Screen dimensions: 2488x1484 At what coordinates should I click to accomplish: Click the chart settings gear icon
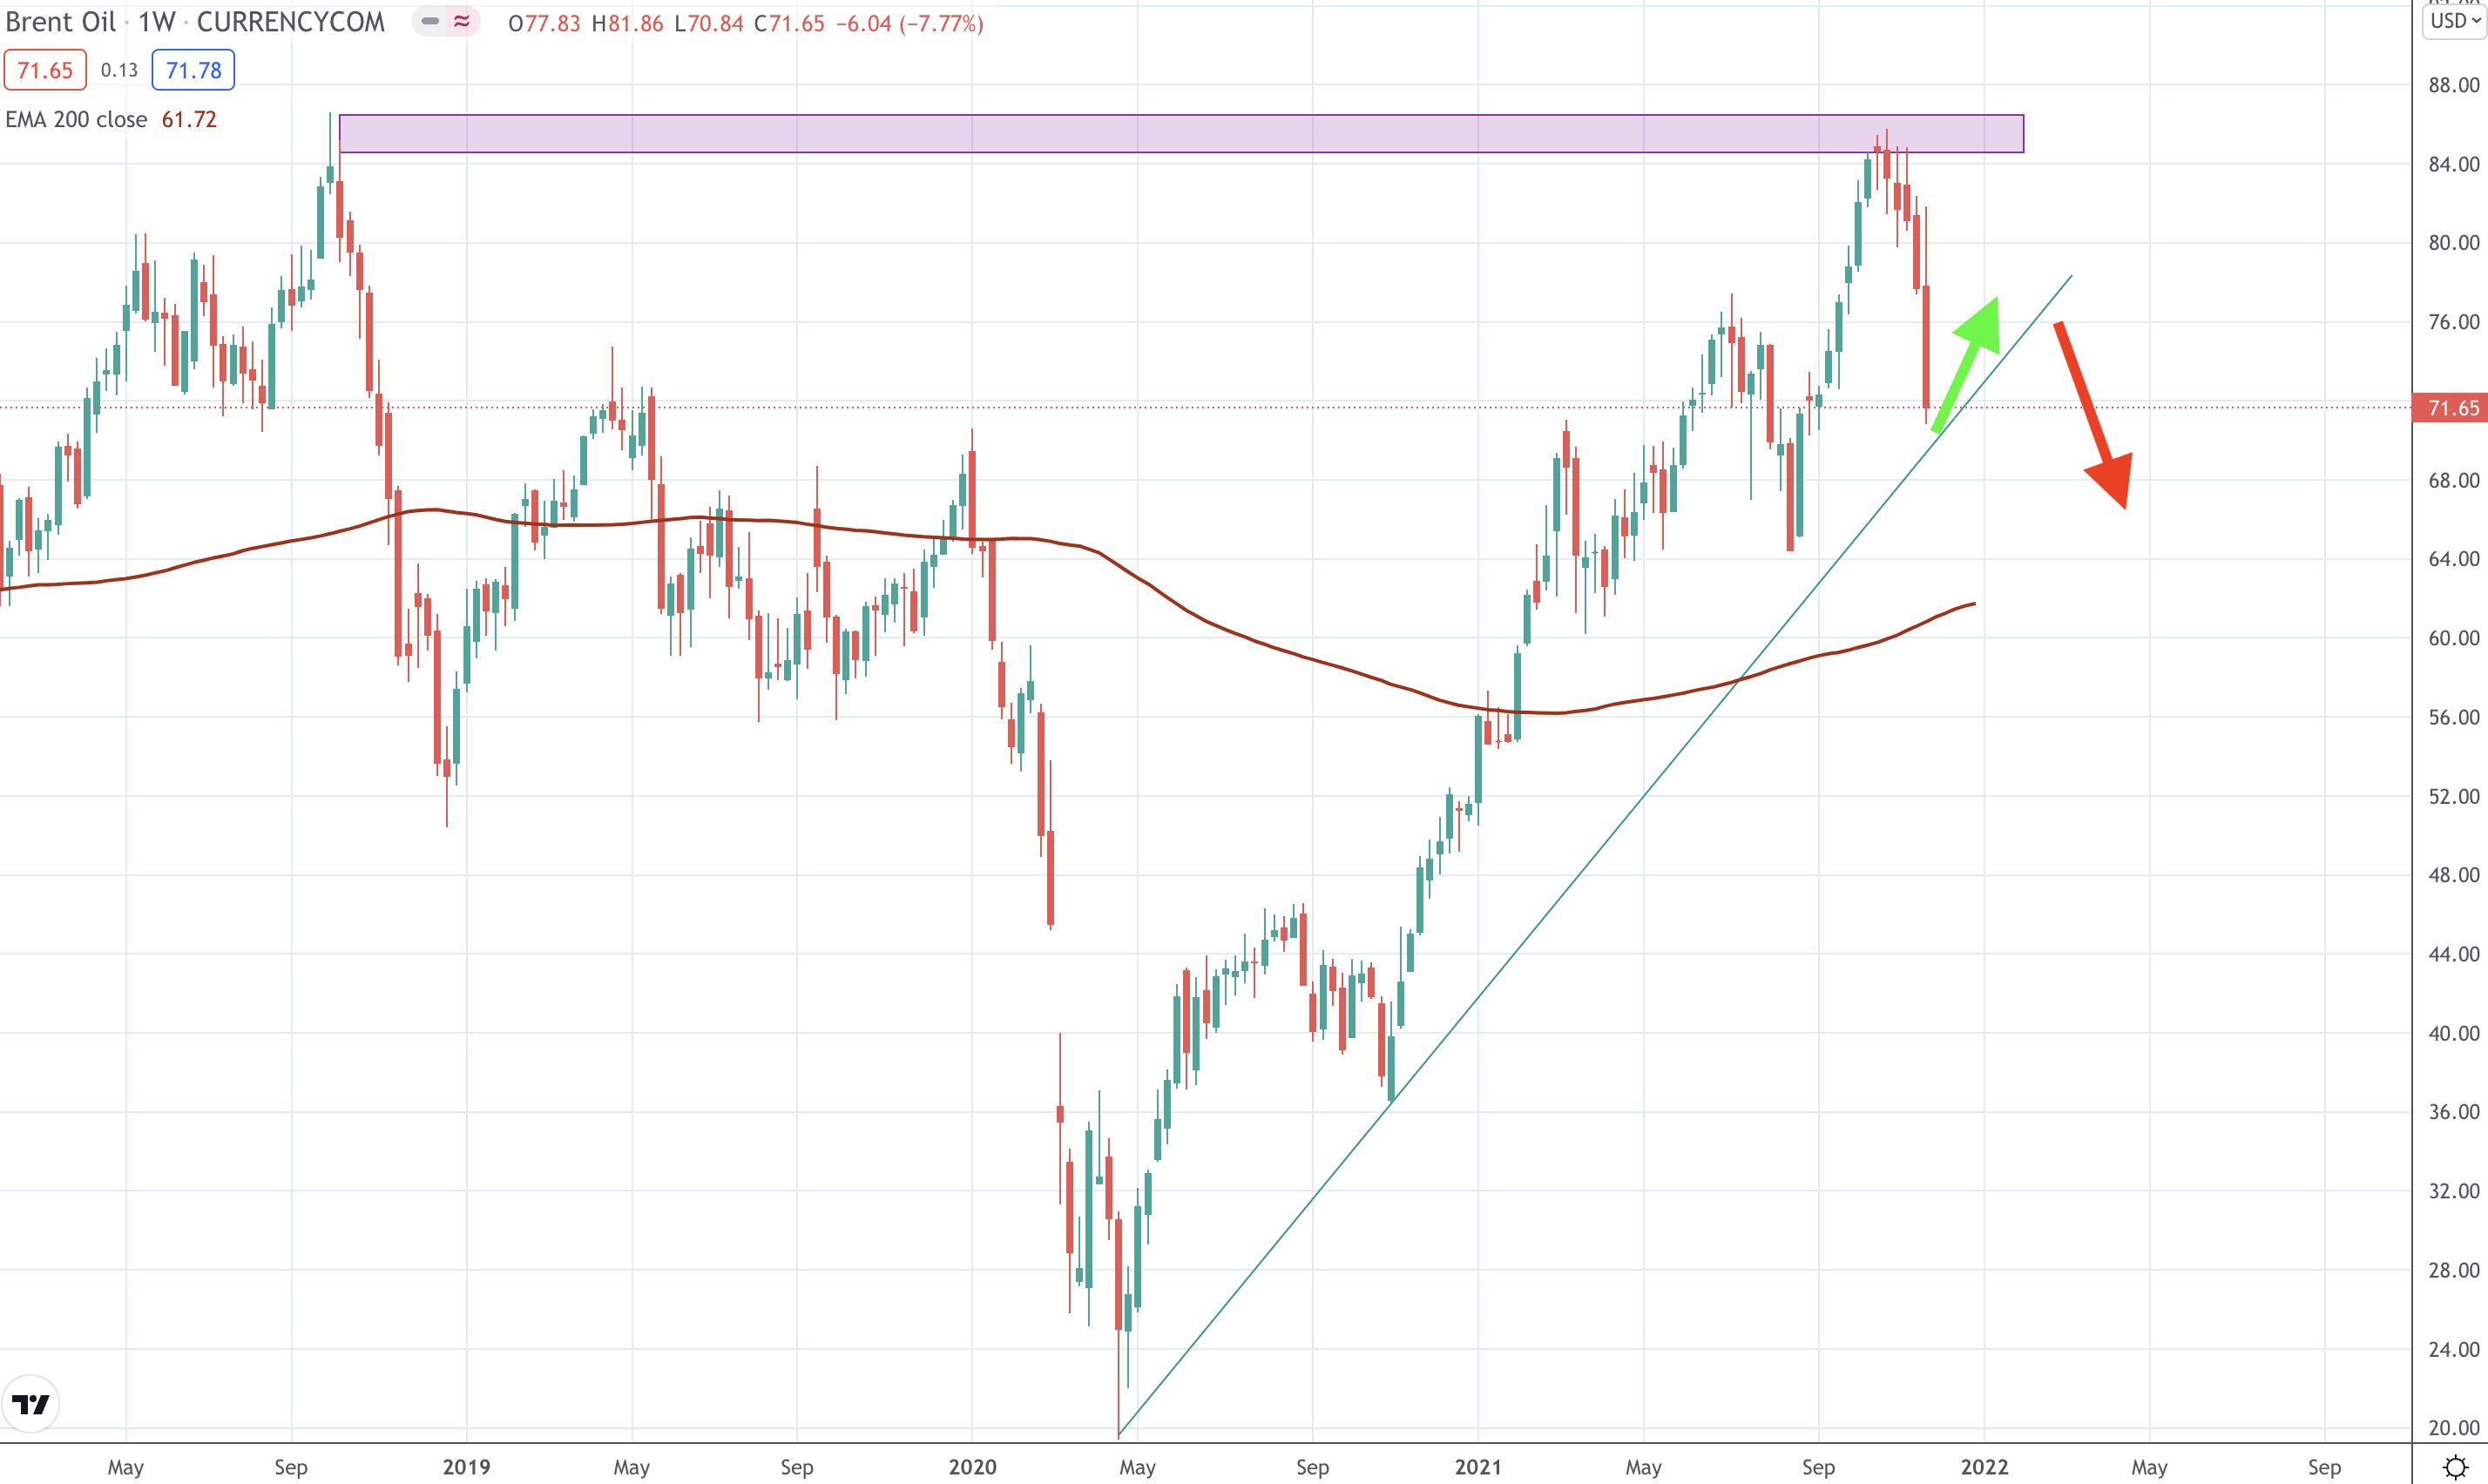tap(2455, 1467)
